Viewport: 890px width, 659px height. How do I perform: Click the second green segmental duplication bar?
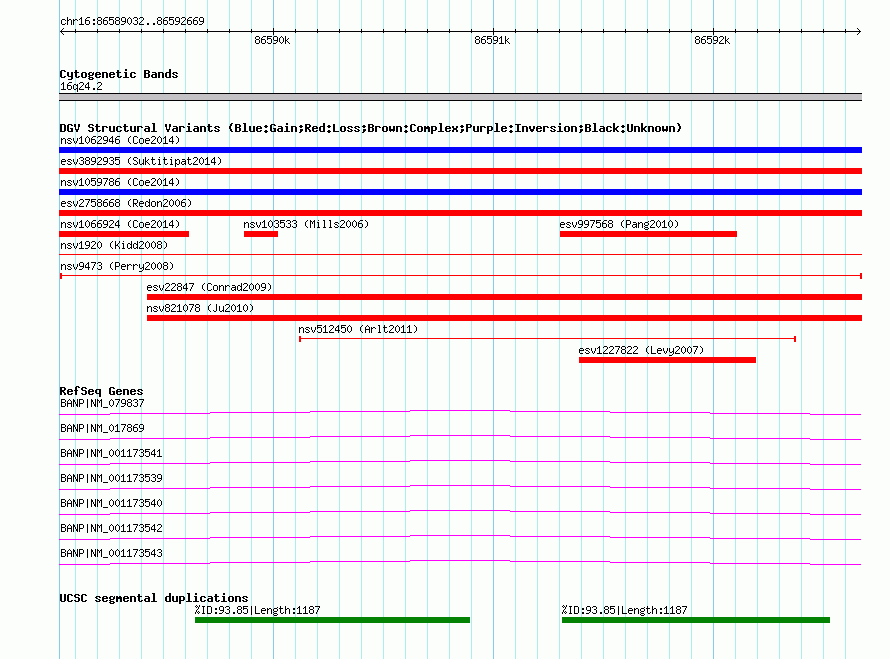coord(696,620)
